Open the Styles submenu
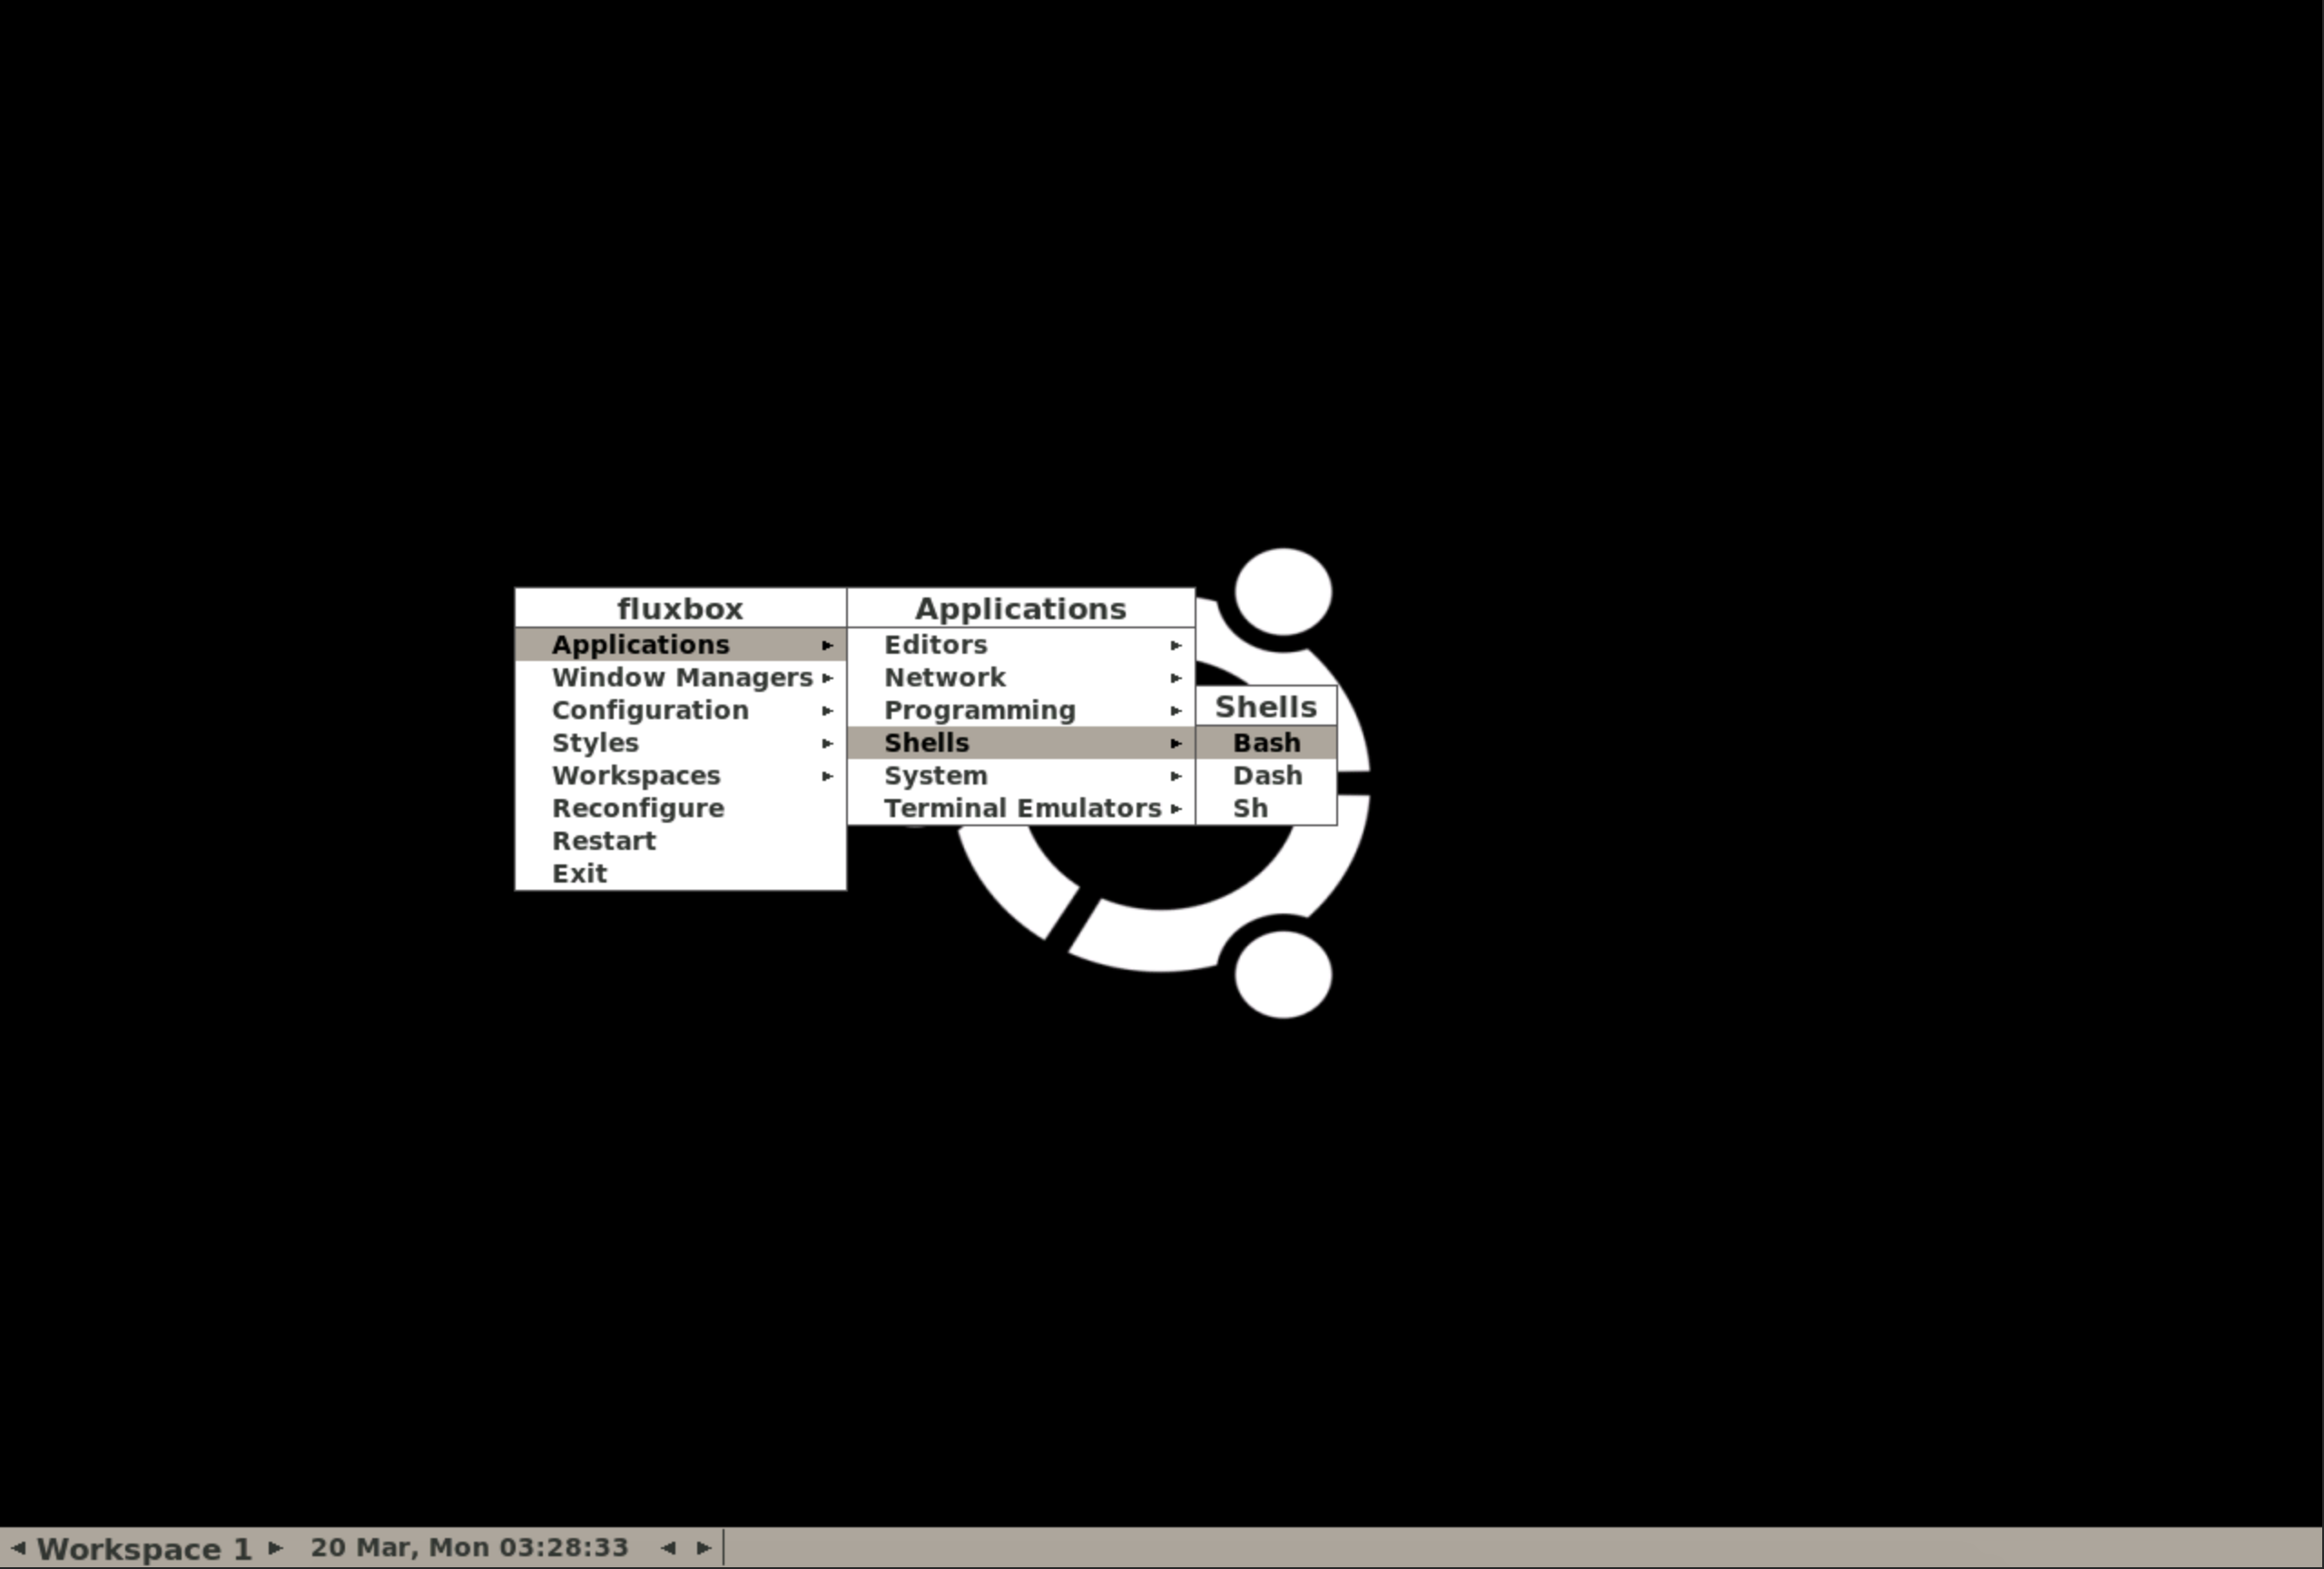Image resolution: width=2324 pixels, height=1569 pixels. point(680,743)
